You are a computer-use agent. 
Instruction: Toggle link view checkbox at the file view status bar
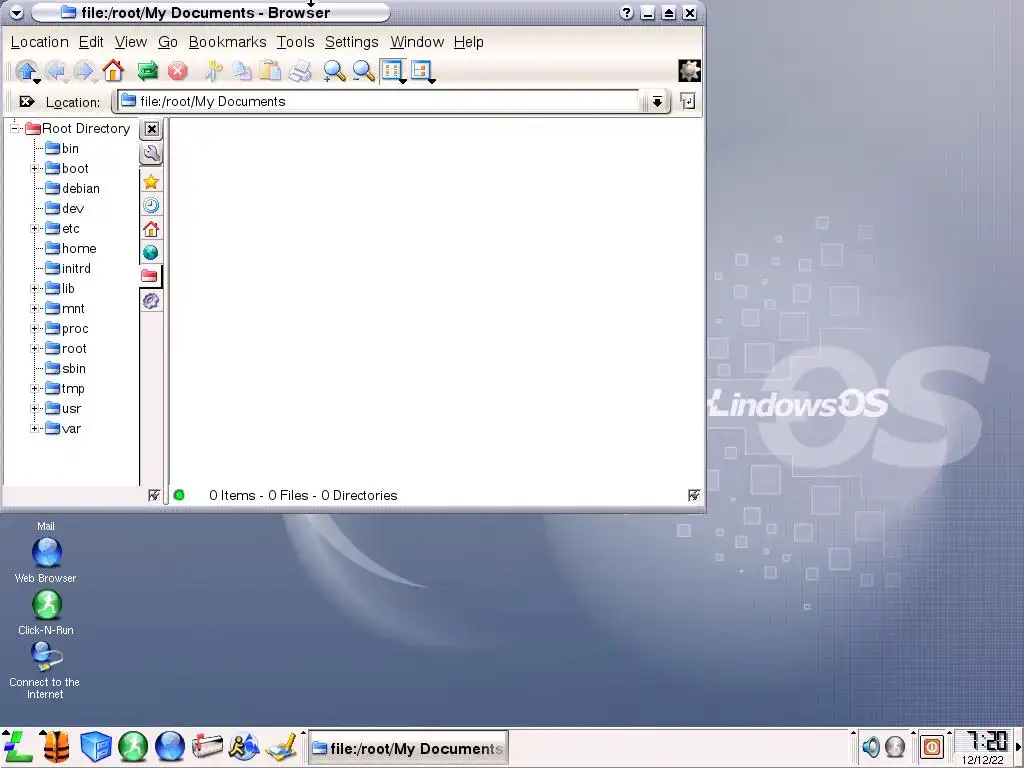(x=694, y=496)
